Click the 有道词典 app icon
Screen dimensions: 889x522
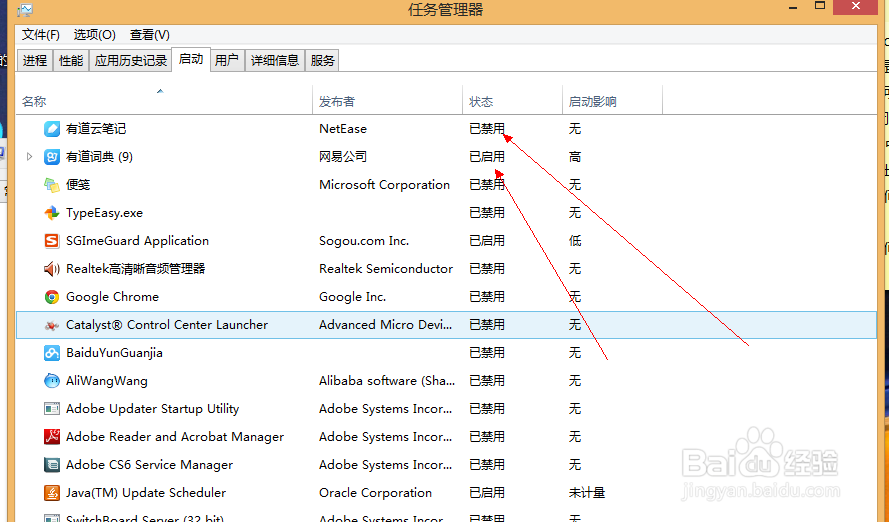[52, 157]
